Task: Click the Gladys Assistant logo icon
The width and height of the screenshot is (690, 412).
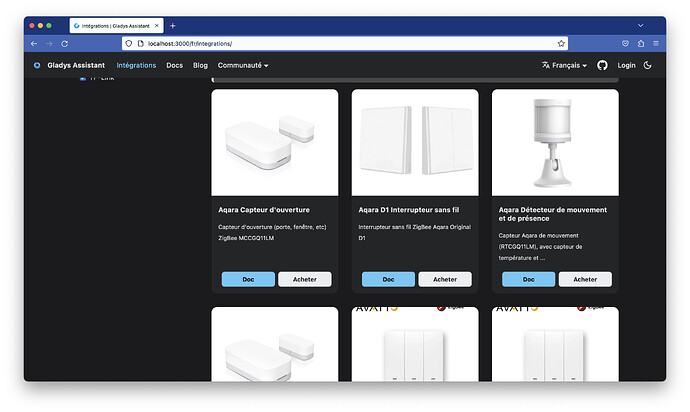Action: point(37,65)
